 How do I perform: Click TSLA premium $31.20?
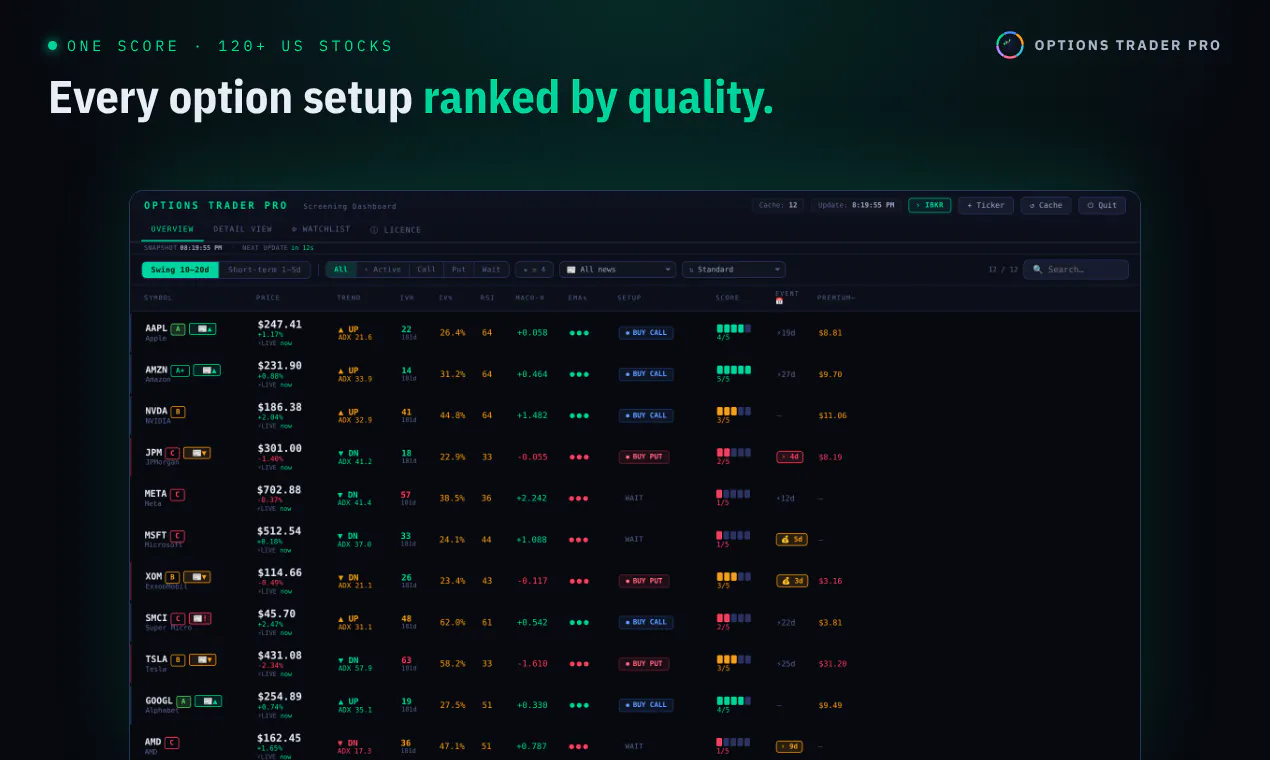click(x=832, y=664)
